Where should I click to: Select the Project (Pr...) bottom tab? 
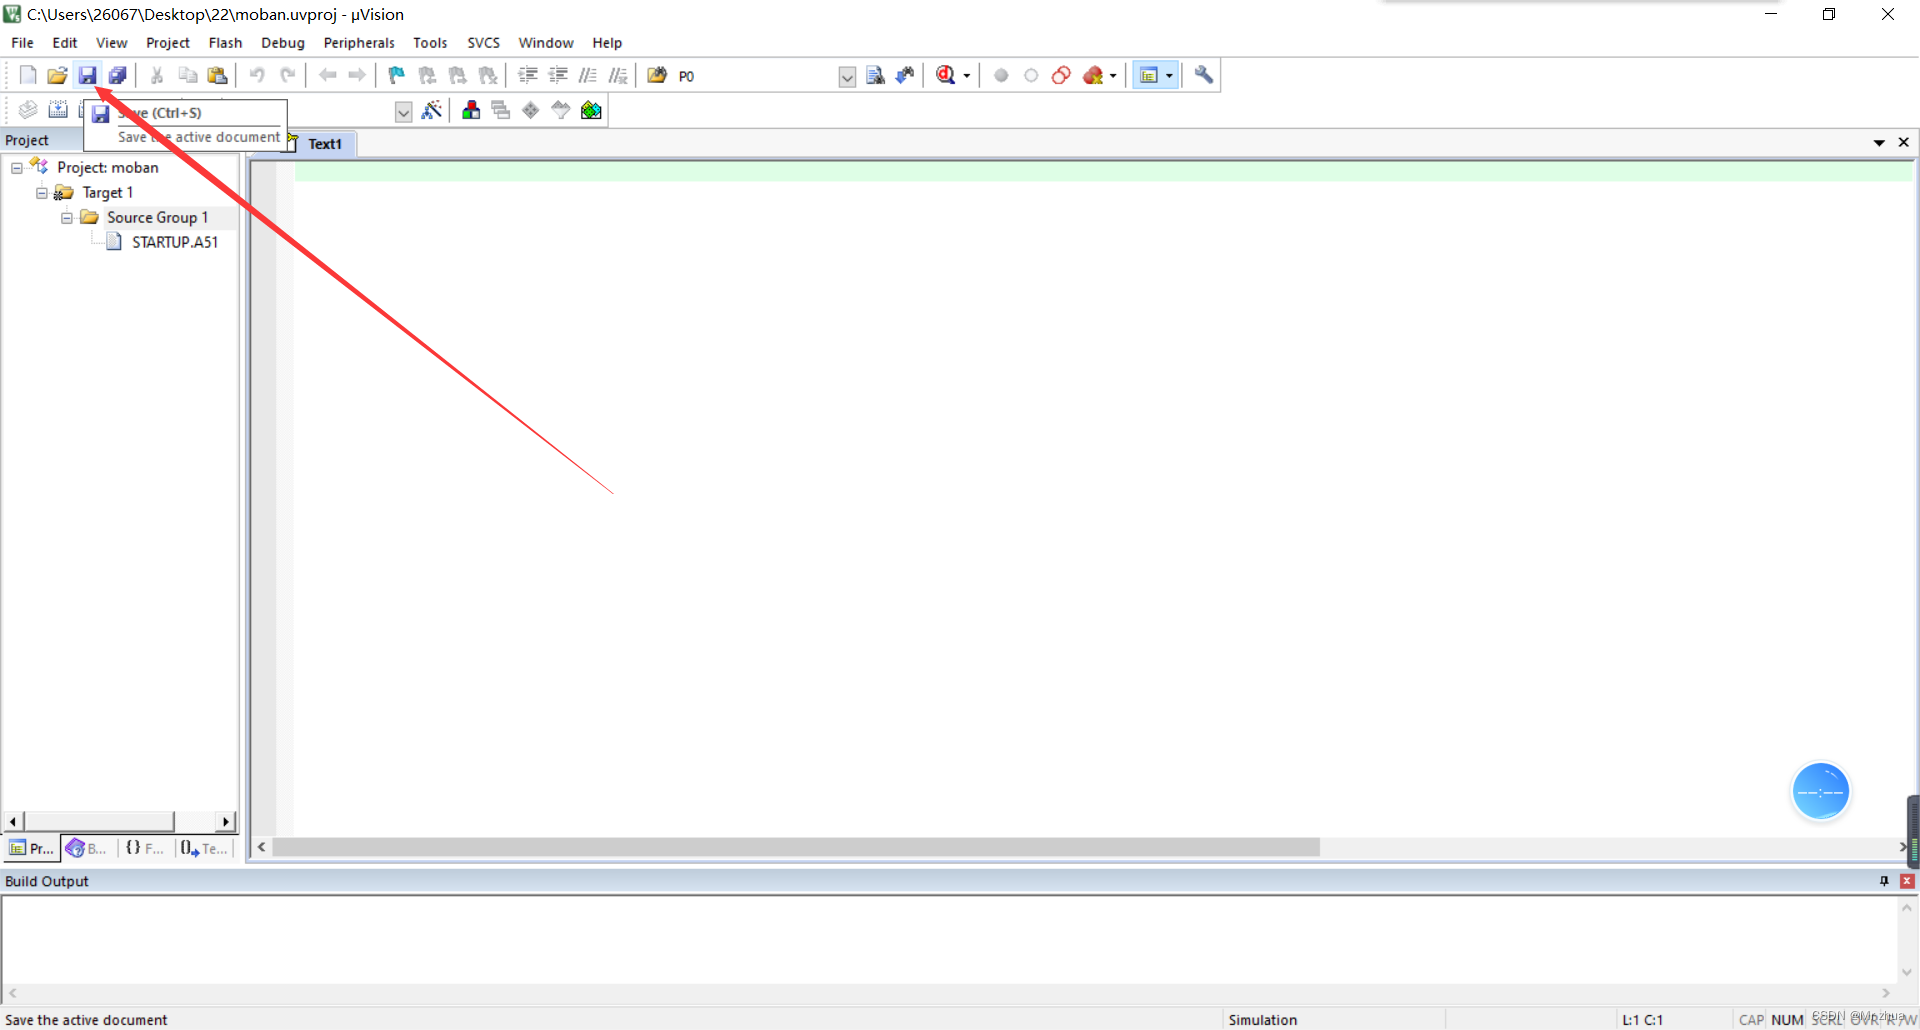click(31, 849)
